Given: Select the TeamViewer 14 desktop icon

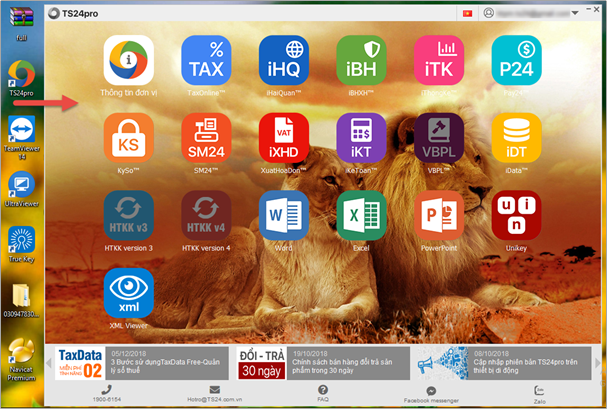Looking at the screenshot, I should [22, 137].
